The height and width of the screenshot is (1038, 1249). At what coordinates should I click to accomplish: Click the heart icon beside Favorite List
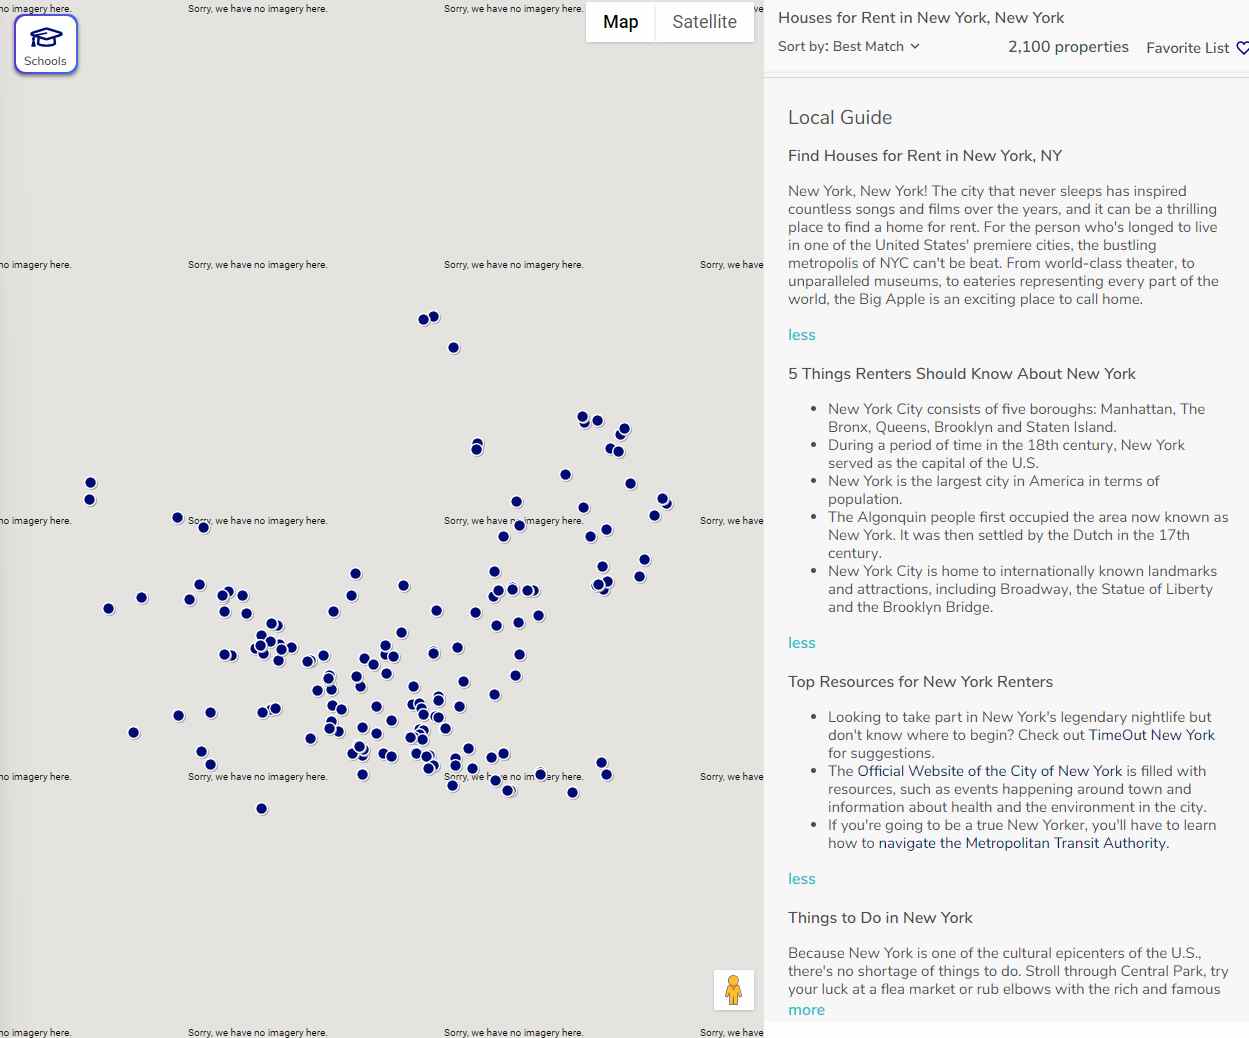1242,48
